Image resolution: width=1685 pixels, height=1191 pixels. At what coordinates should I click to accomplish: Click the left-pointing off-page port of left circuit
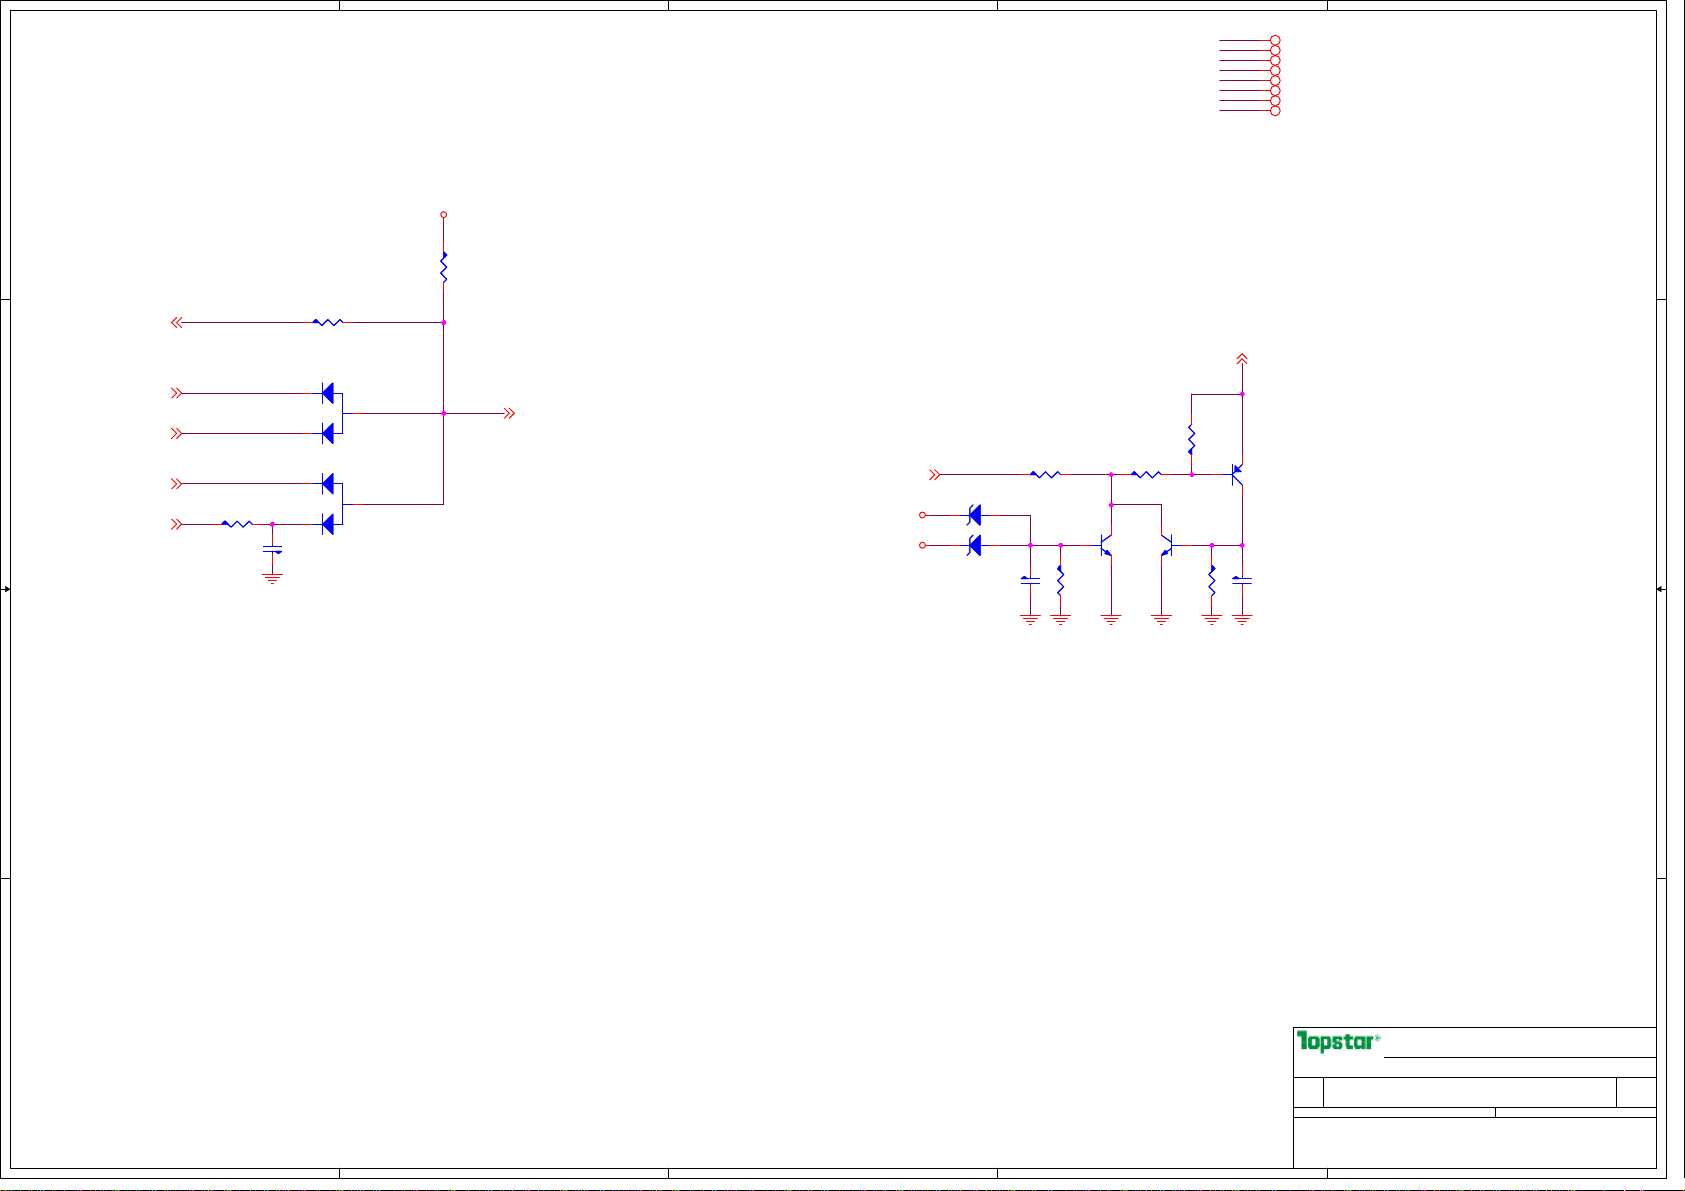[176, 323]
